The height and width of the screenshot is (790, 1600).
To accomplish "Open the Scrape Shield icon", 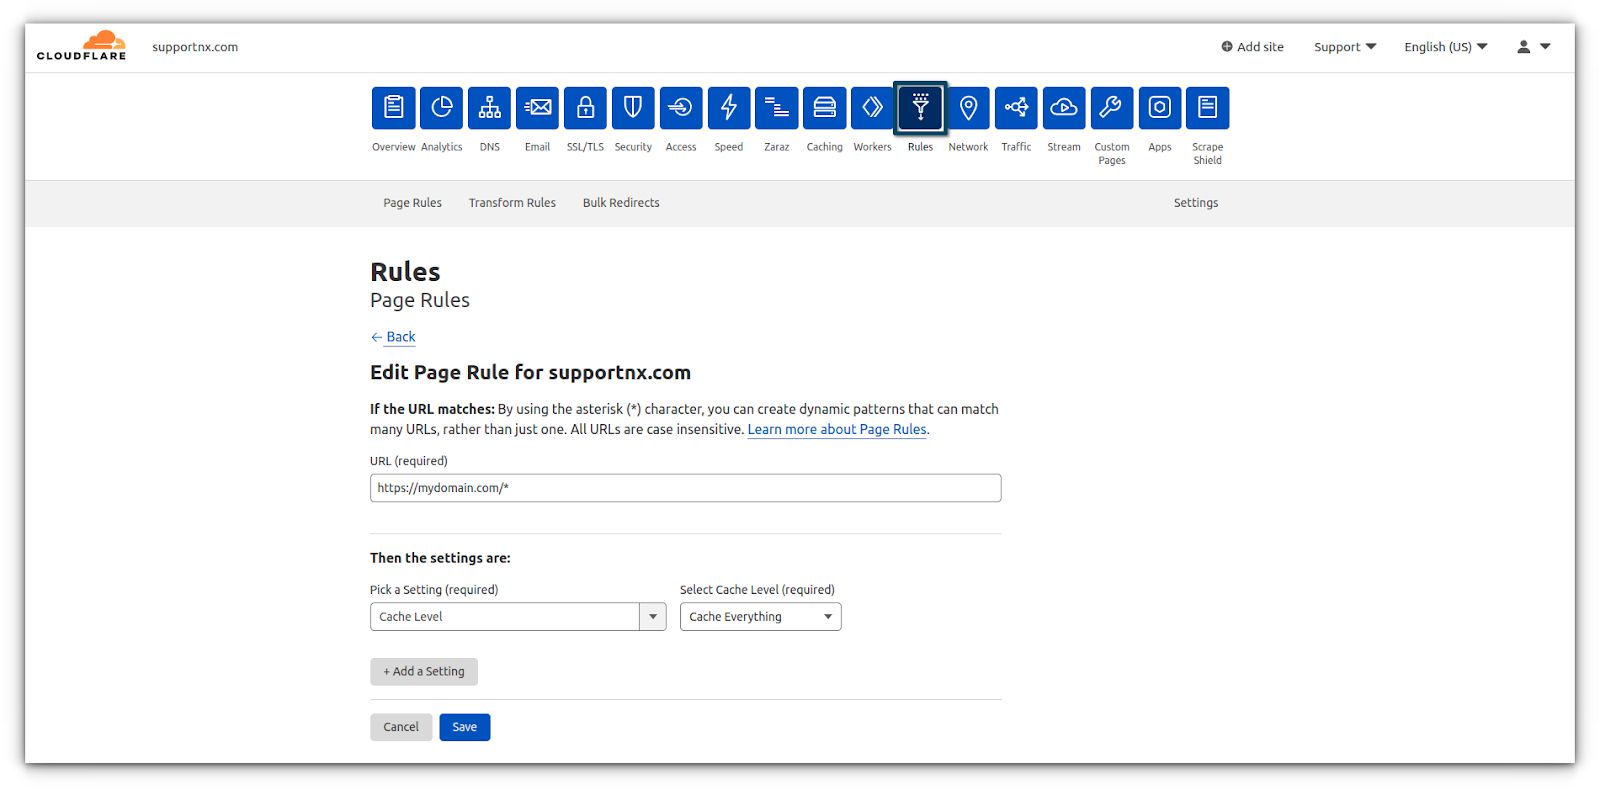I will click(1208, 108).
